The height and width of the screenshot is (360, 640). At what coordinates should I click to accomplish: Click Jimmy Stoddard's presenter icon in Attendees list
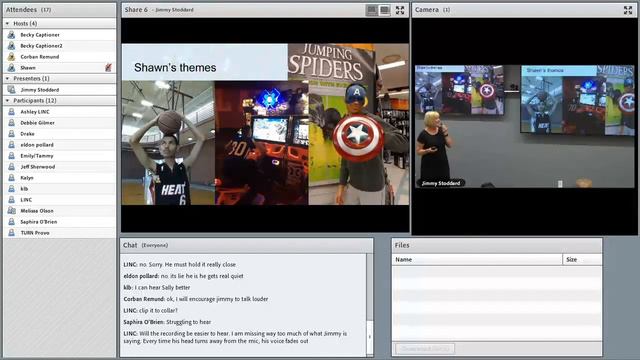pos(11,89)
